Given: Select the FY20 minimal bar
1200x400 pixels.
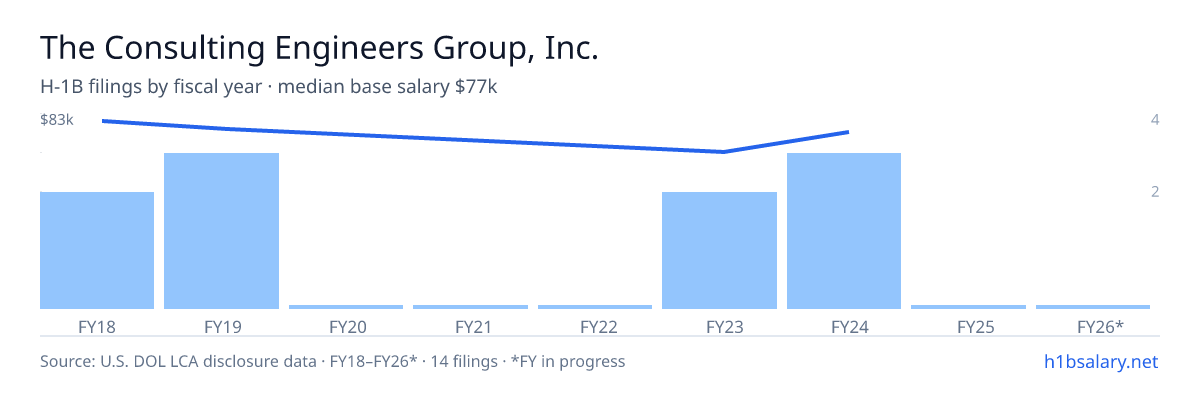Looking at the screenshot, I should coord(346,307).
